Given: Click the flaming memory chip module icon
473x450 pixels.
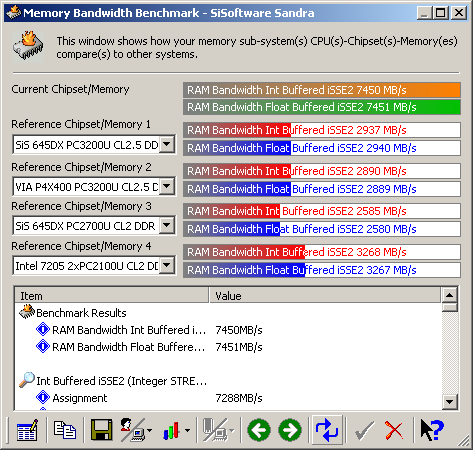Looking at the screenshot, I should (x=28, y=46).
